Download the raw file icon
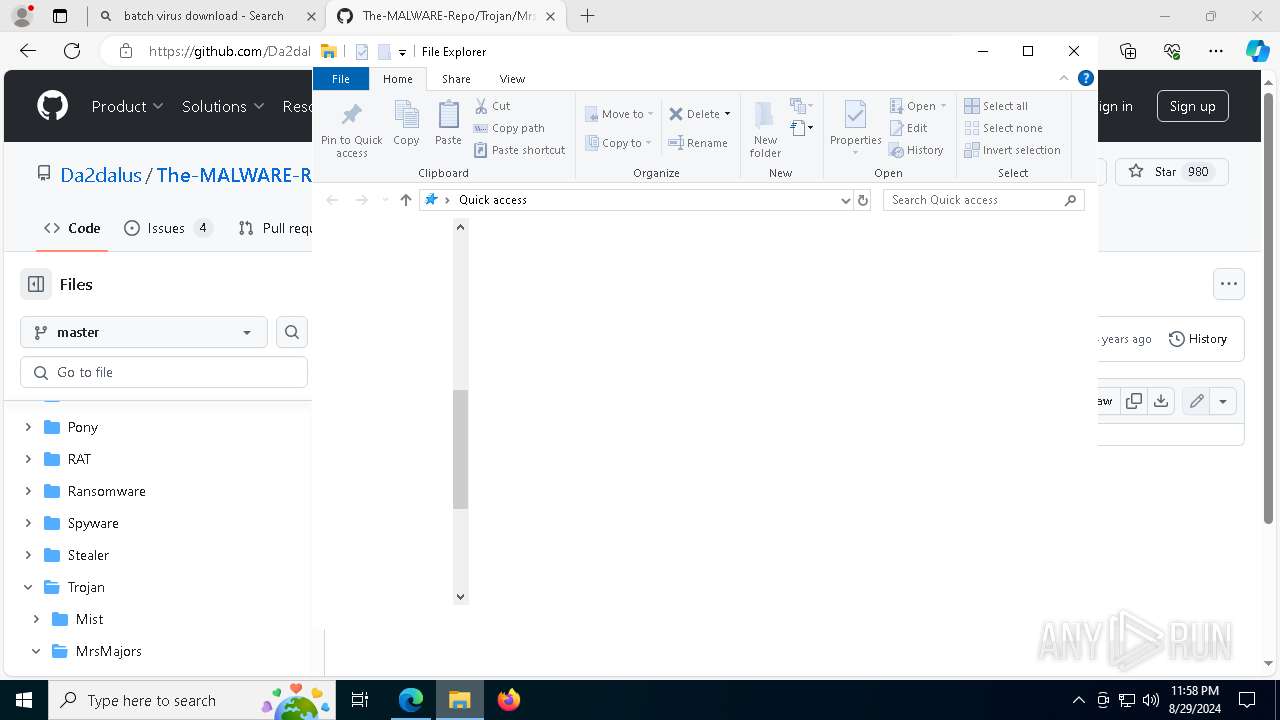This screenshot has width=1280, height=720. point(1161,401)
